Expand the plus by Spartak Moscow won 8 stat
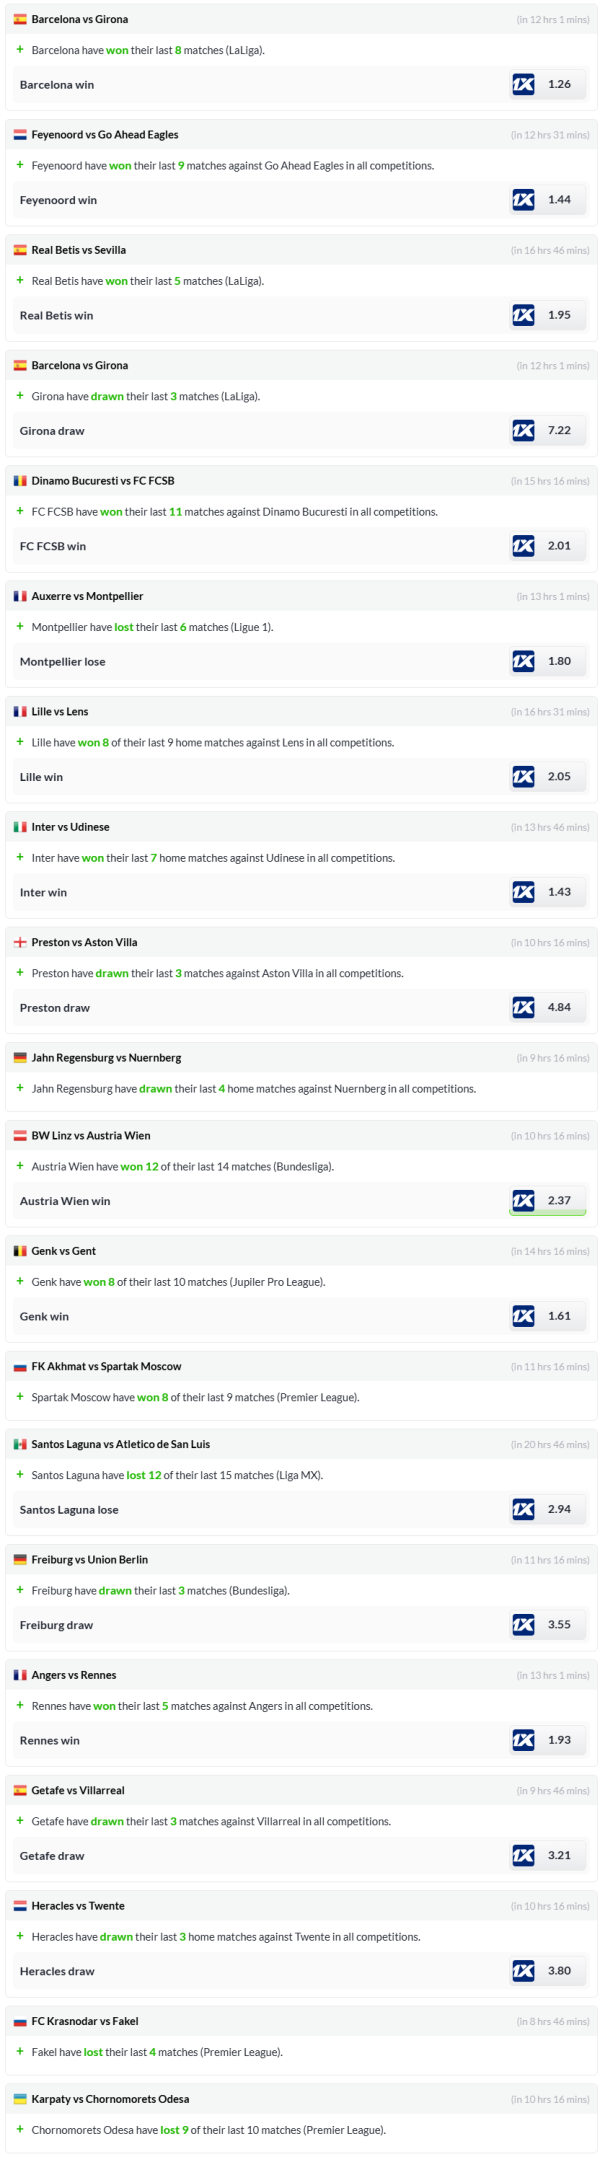This screenshot has height=2157, width=600. coord(20,1397)
